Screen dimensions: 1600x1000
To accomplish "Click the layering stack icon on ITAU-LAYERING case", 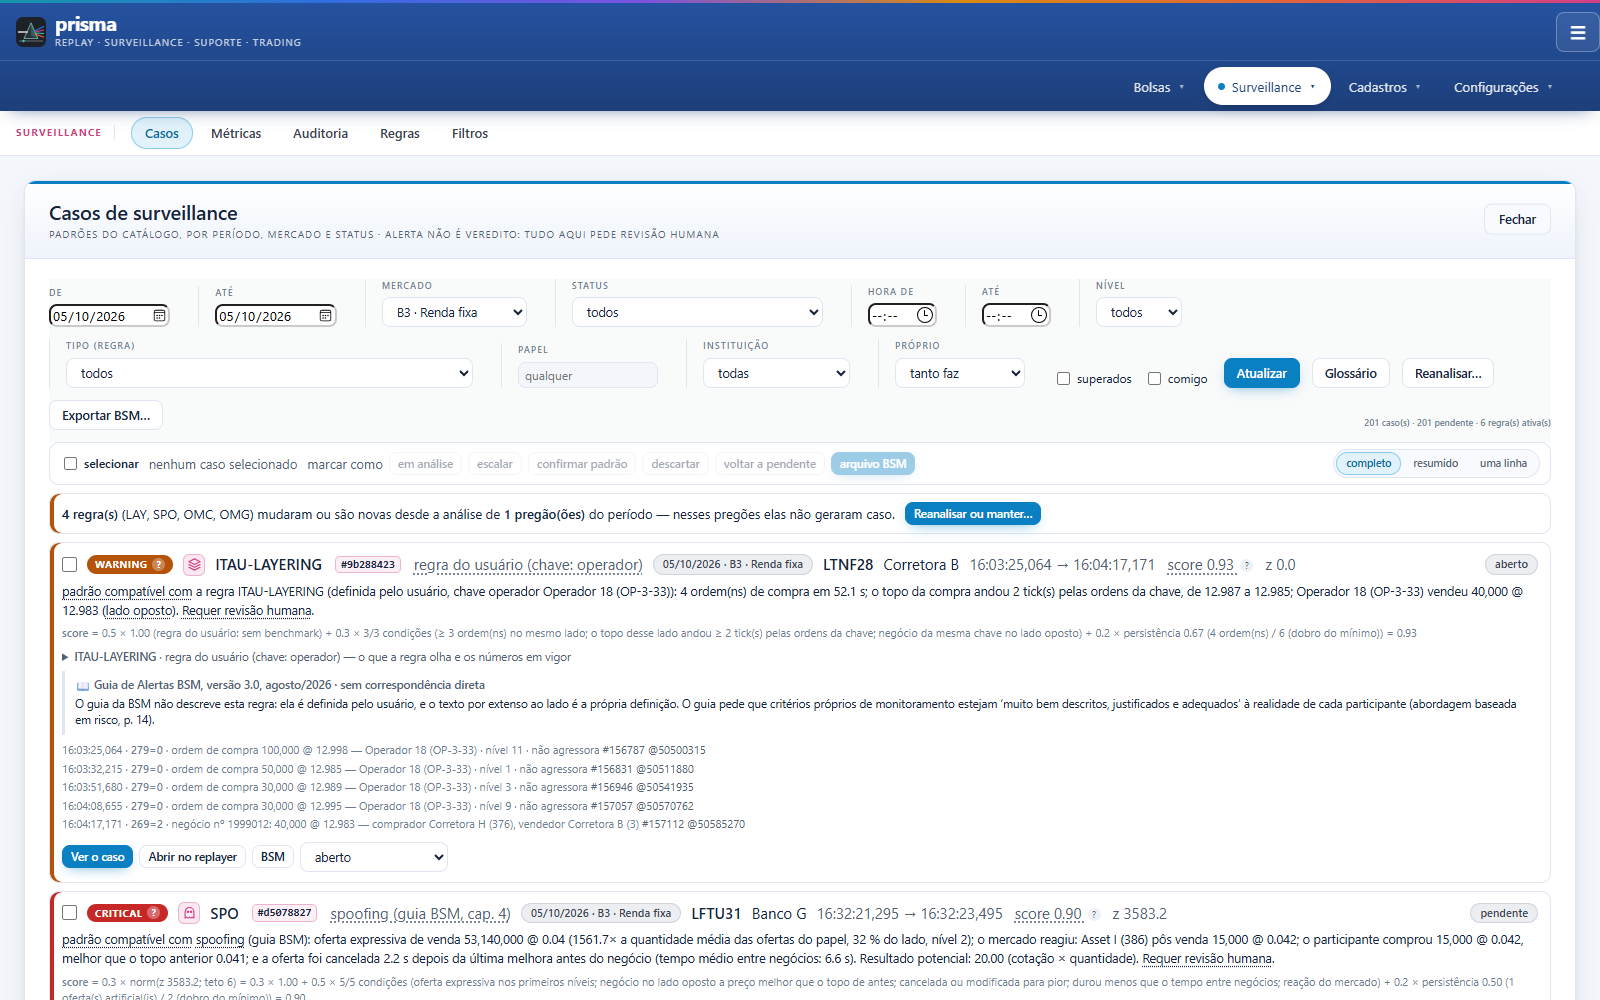I will click(194, 565).
